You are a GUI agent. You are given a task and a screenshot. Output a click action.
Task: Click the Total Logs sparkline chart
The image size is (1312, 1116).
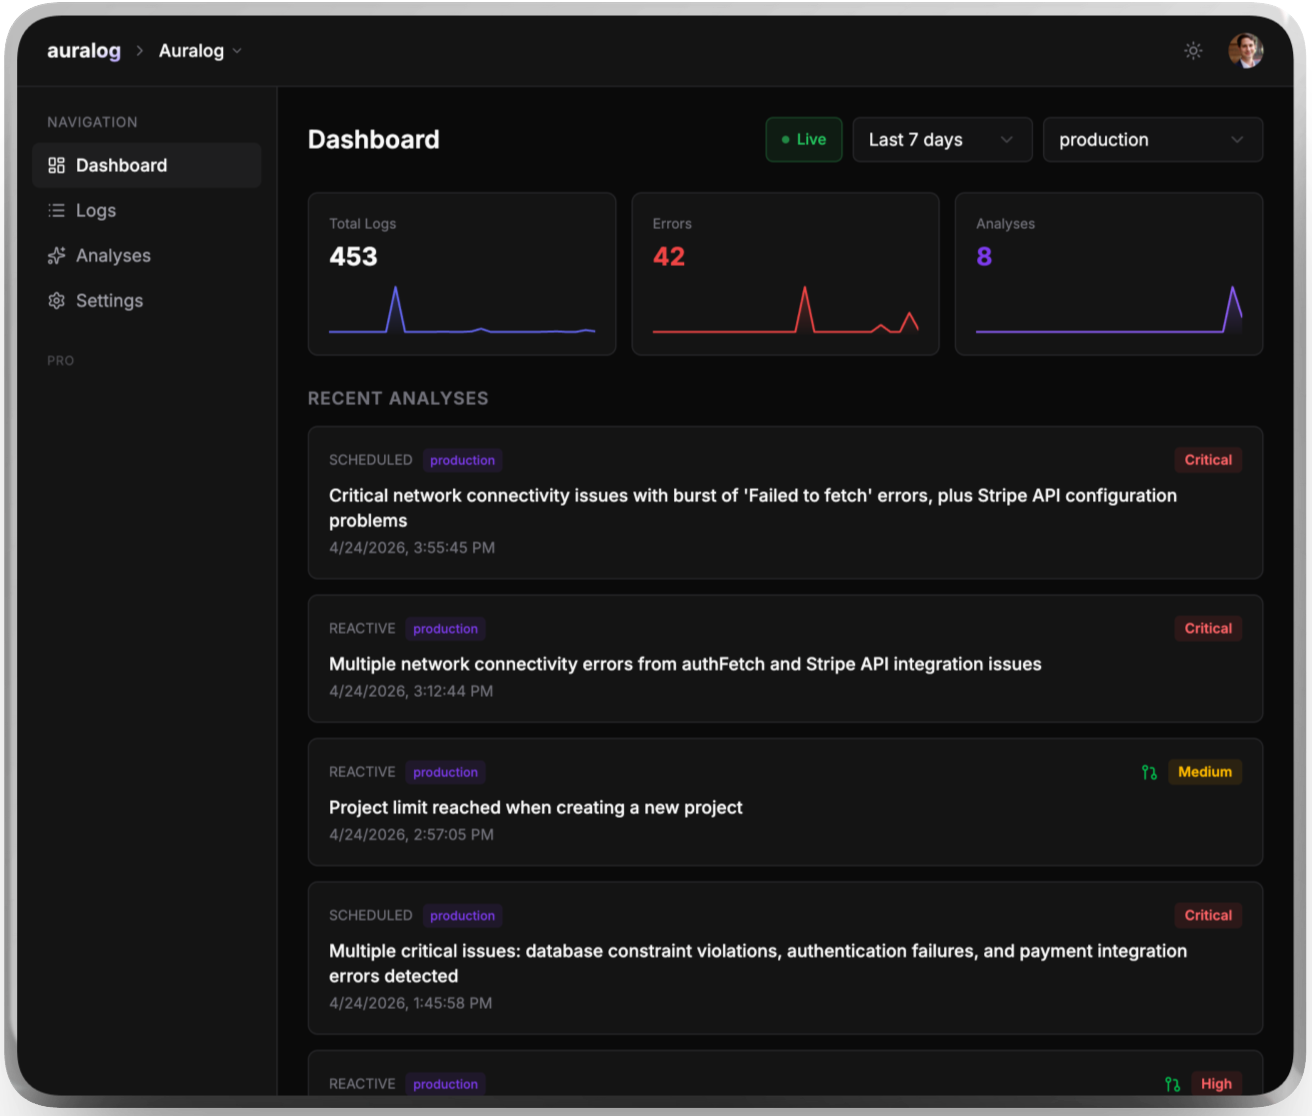pyautogui.click(x=462, y=310)
